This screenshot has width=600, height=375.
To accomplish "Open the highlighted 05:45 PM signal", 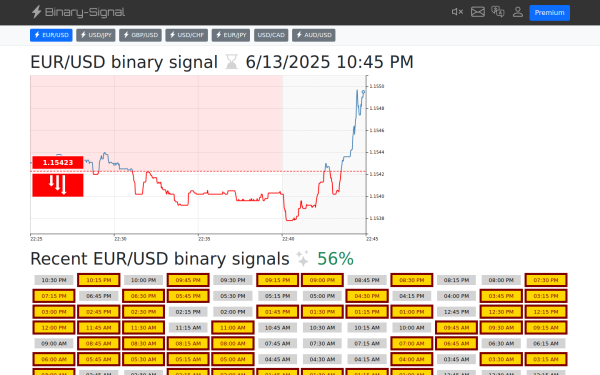I will pos(188,296).
